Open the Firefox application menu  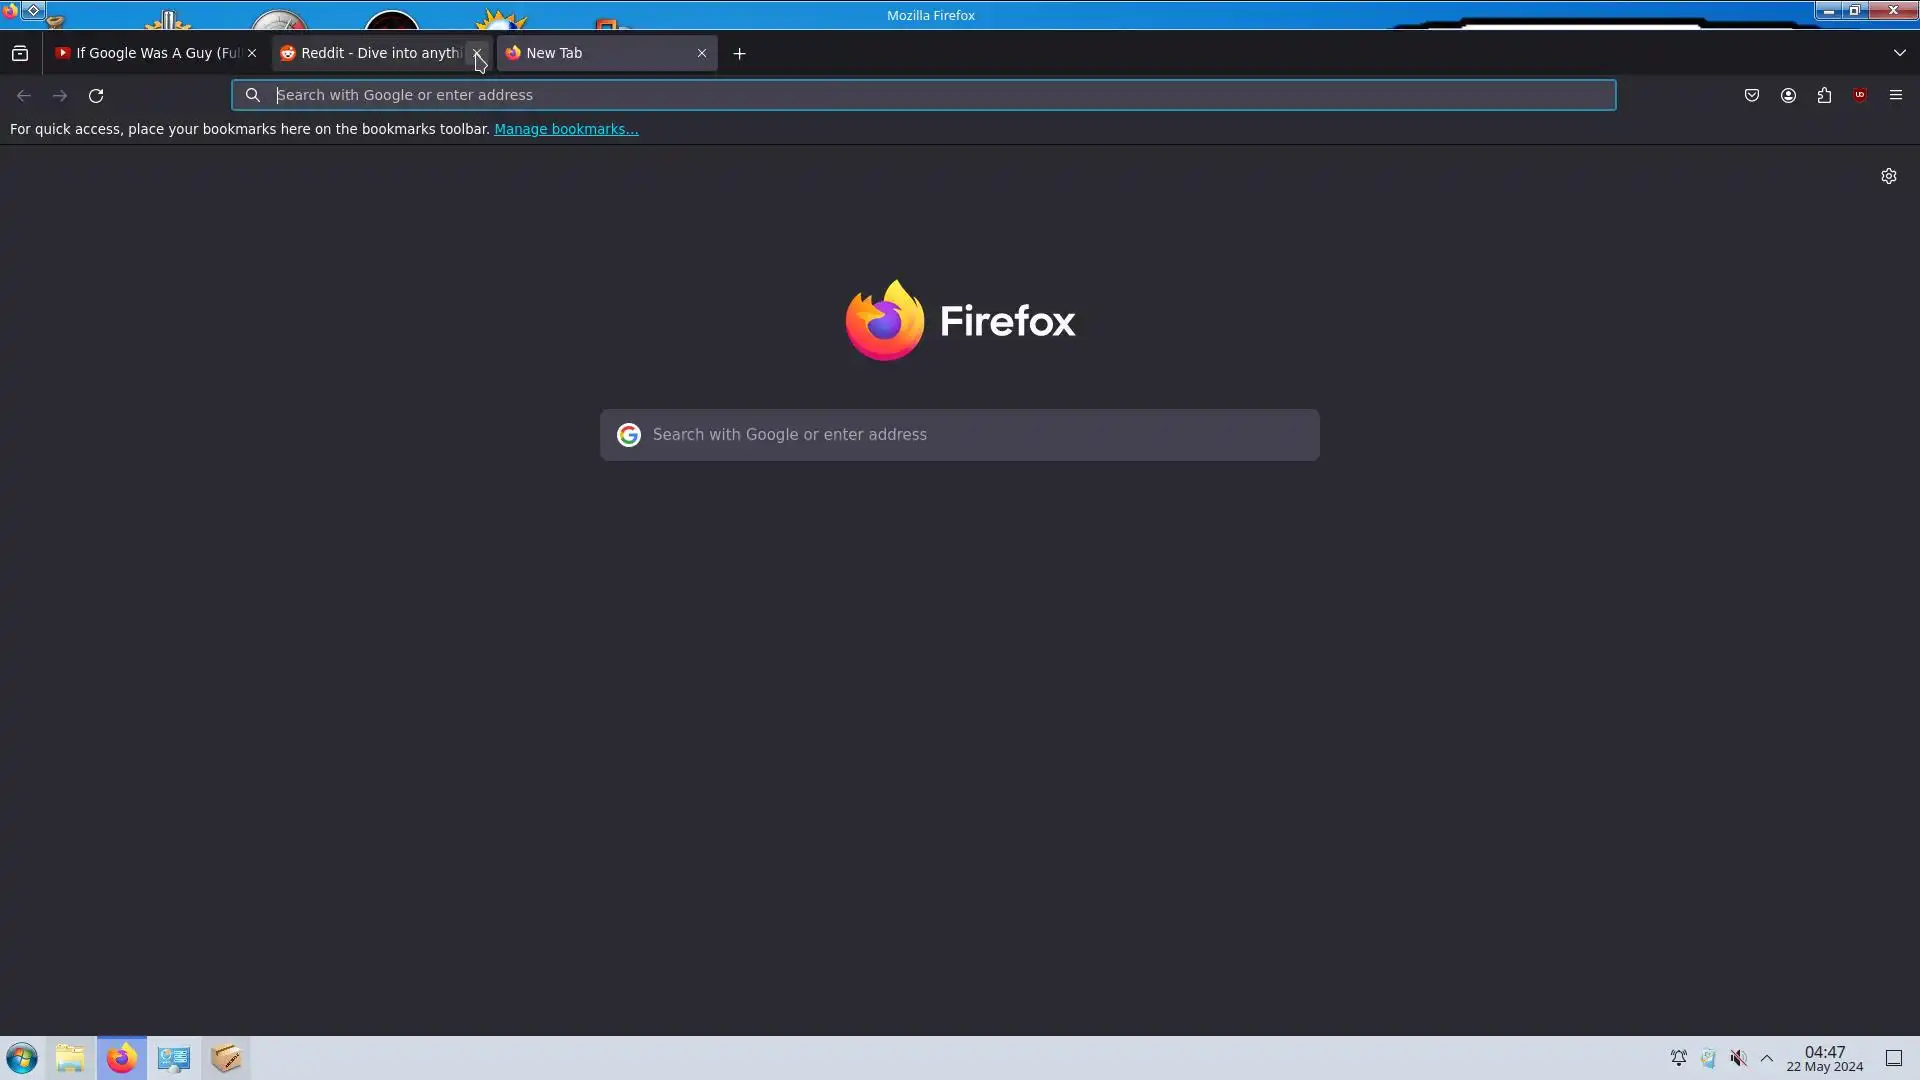pyautogui.click(x=1896, y=96)
